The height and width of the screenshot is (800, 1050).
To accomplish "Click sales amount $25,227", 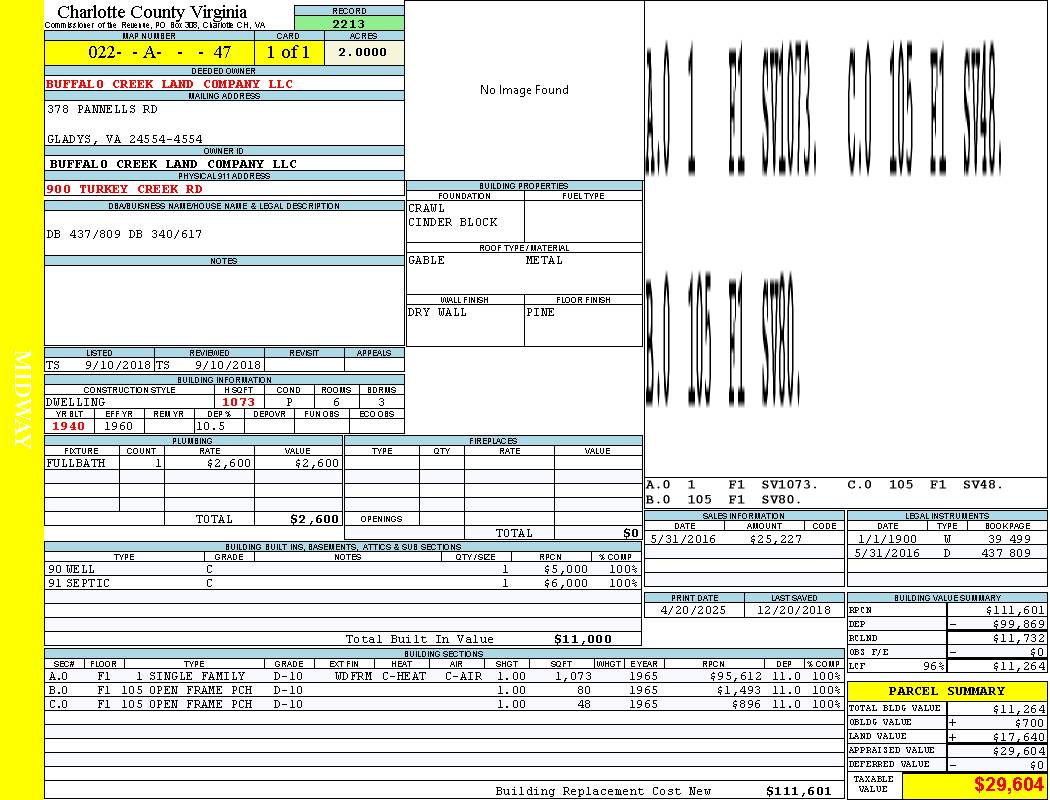I will (775, 540).
